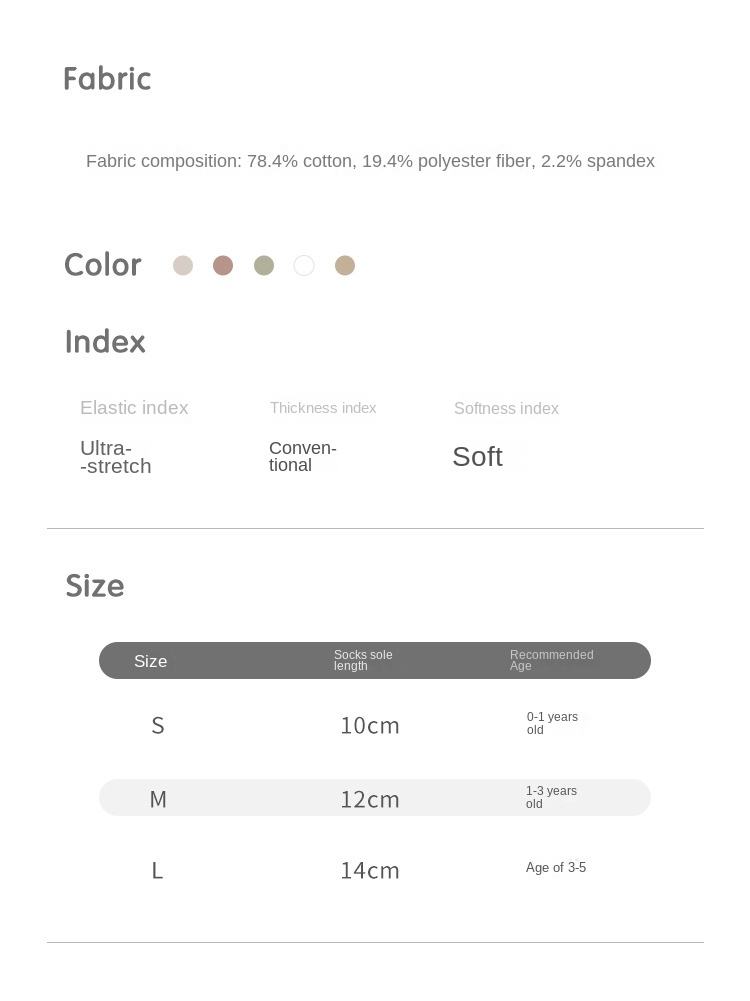Click the Index section heading
The height and width of the screenshot is (1001, 750).
click(105, 342)
